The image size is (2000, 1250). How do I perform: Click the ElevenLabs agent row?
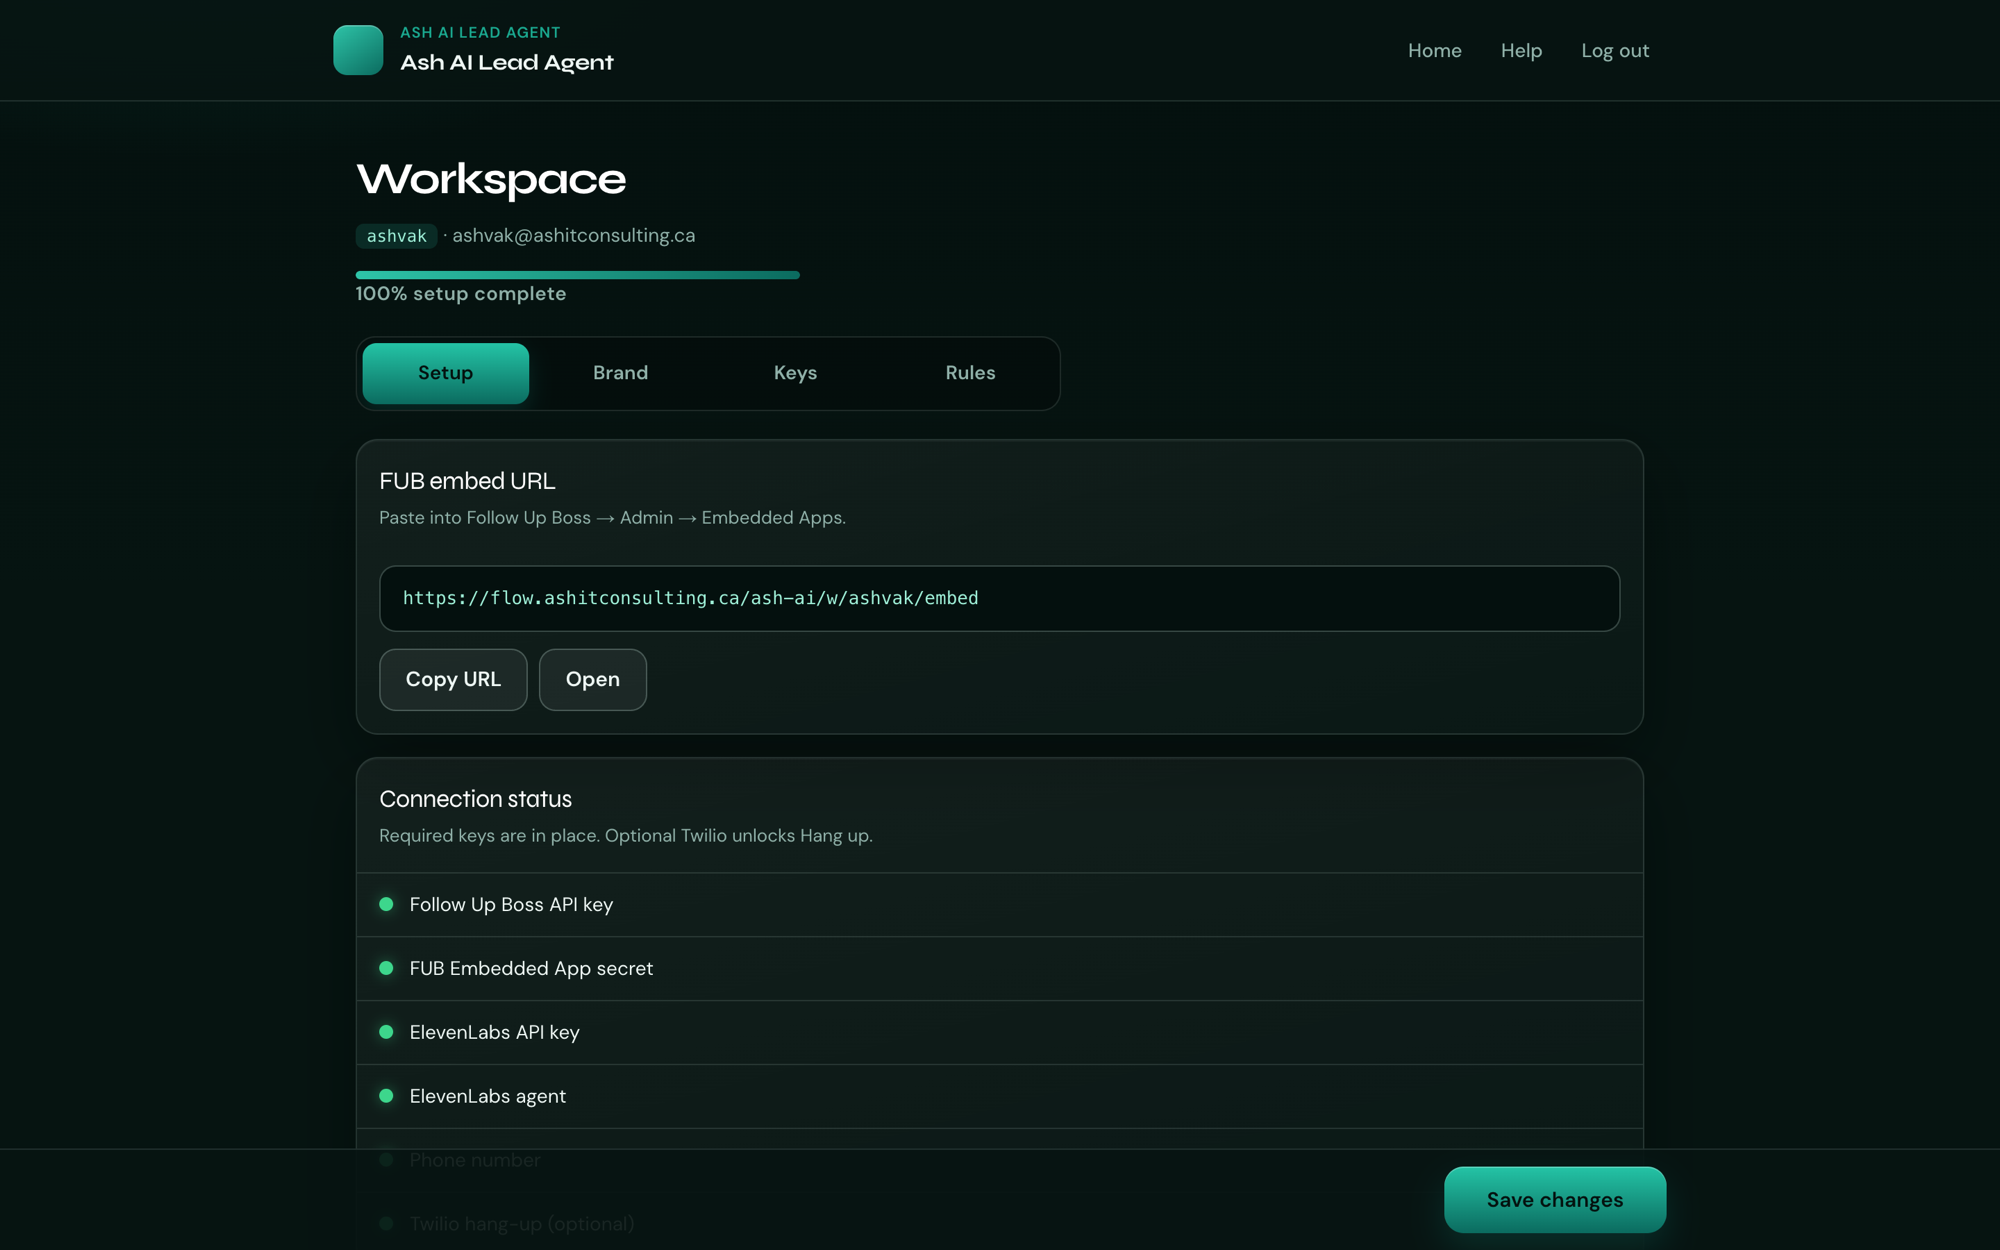tap(999, 1096)
